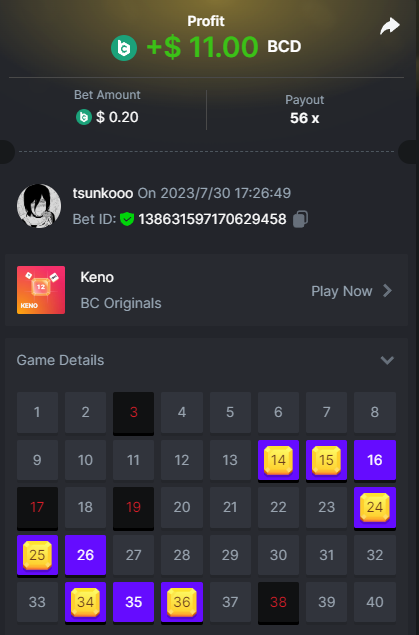Click the green verified shield icon
Screen dimensions: 419x635
pyautogui.click(x=127, y=219)
